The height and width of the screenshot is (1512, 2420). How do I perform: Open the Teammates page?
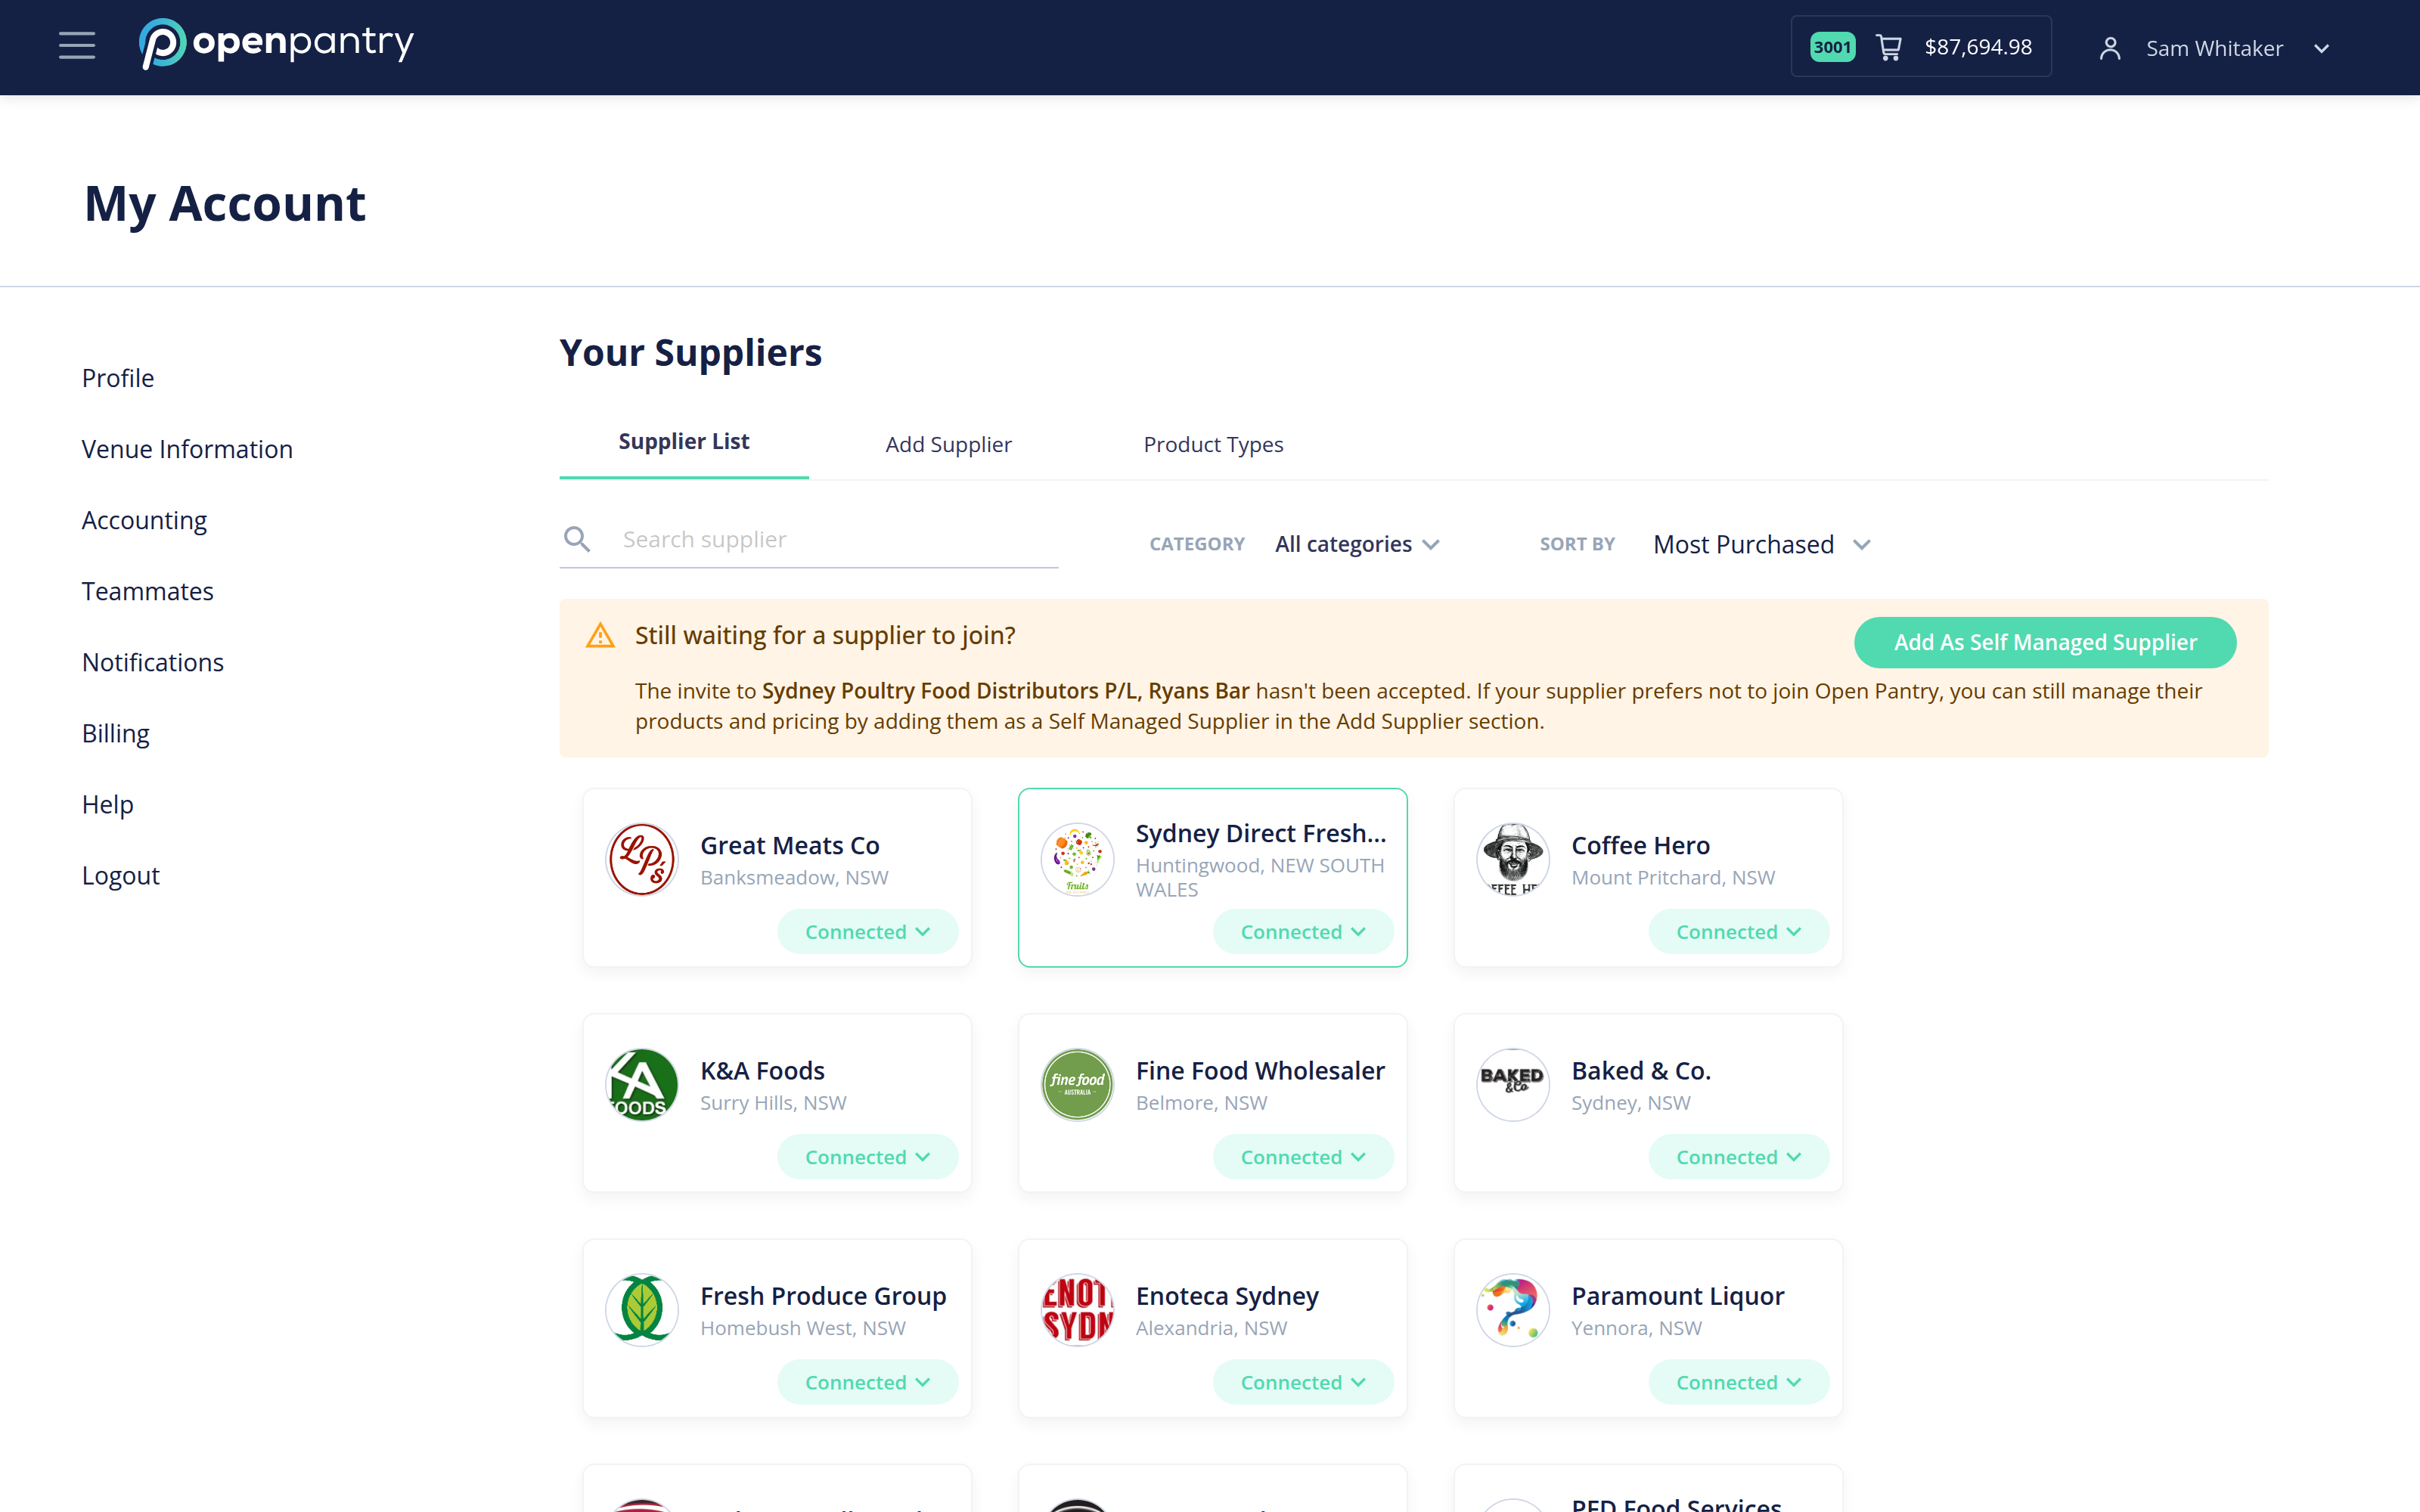tap(148, 591)
